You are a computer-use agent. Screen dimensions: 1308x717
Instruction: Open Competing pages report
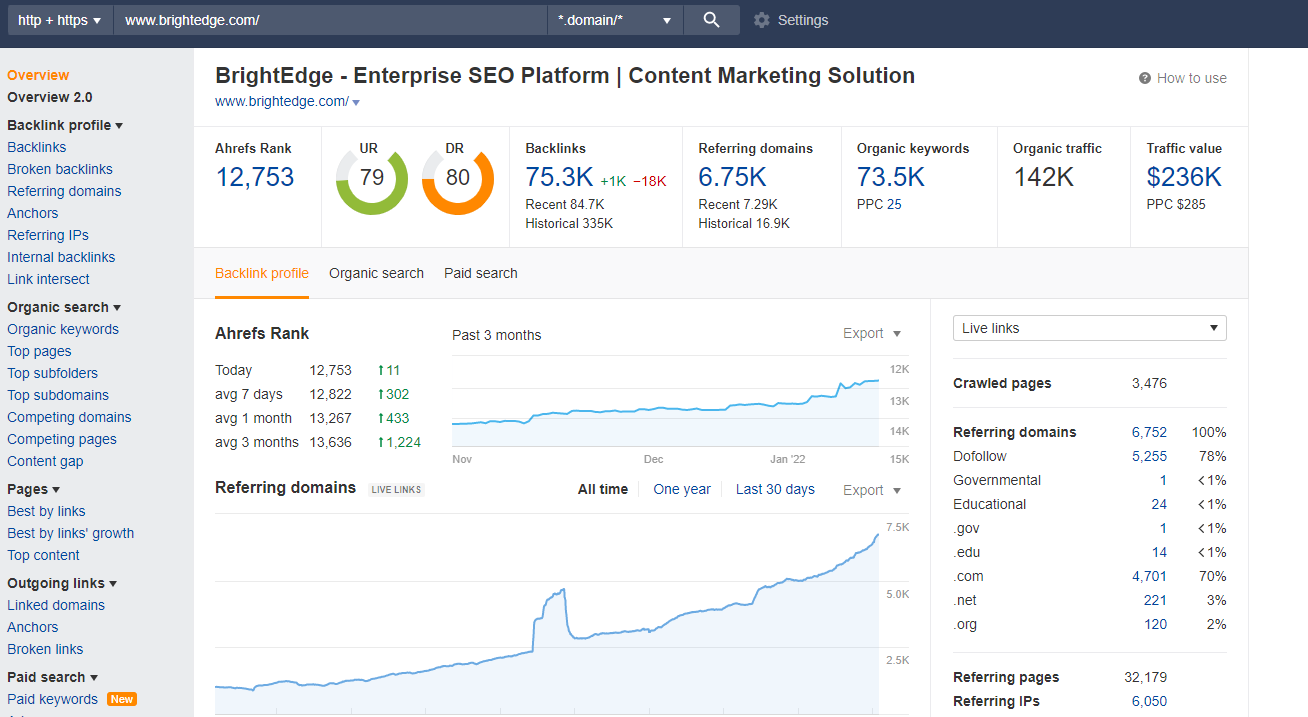[62, 439]
